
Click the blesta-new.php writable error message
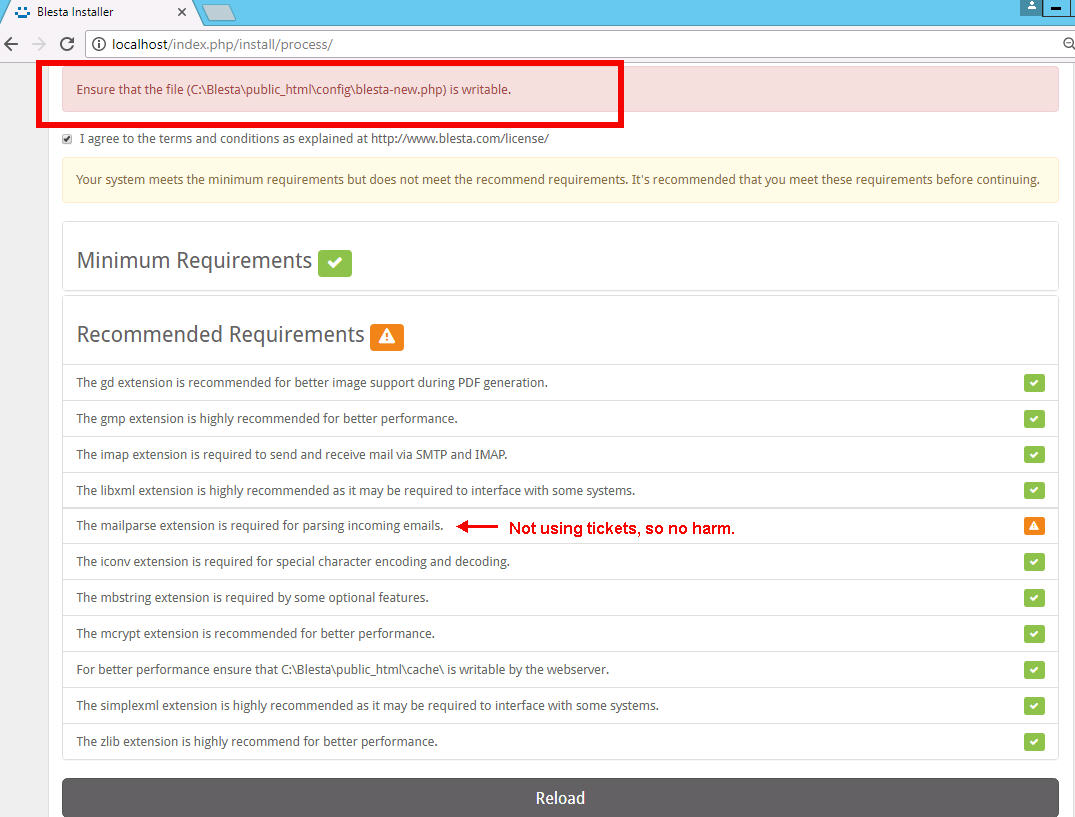[293, 90]
